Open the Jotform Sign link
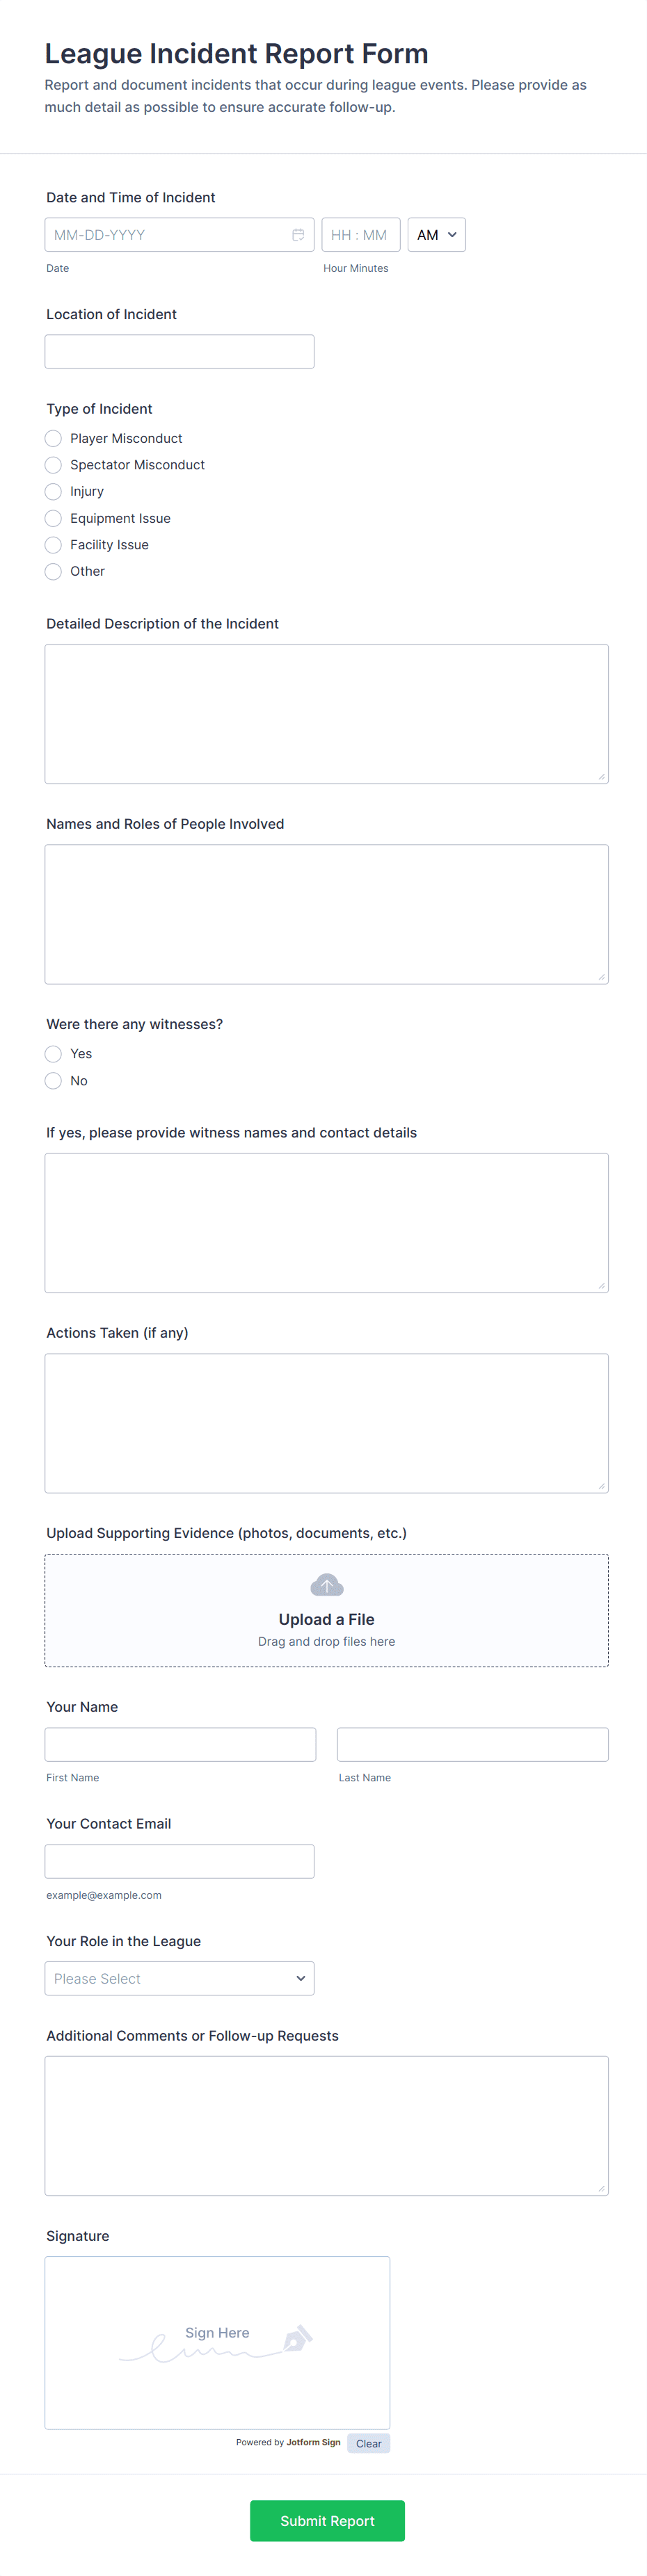This screenshot has width=647, height=2576. (313, 2442)
